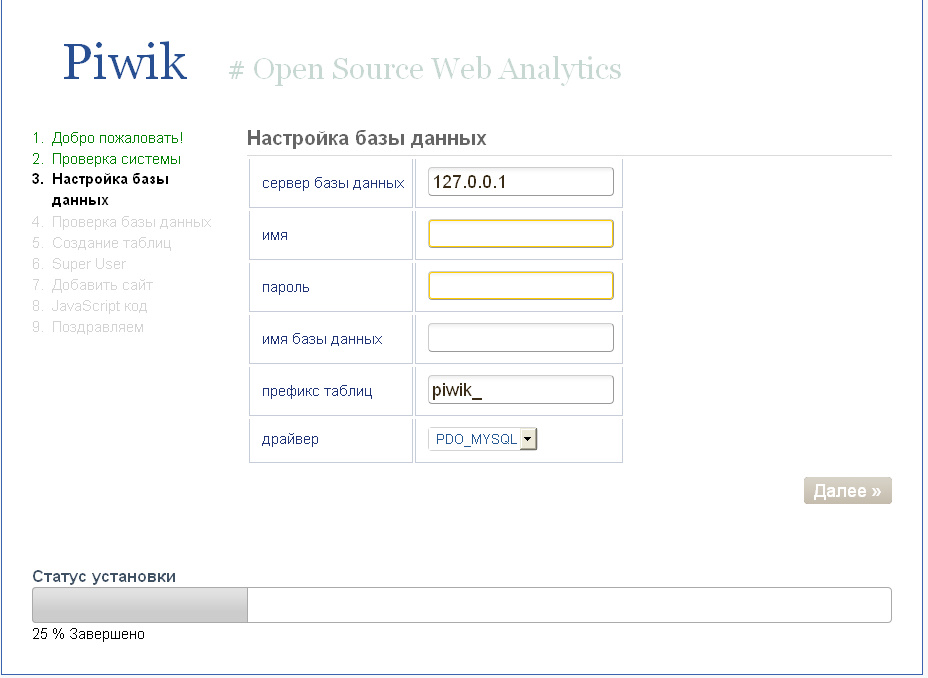Viewport: 928px width, 678px height.
Task: Click the префикс таблиц label
Action: pos(317,391)
